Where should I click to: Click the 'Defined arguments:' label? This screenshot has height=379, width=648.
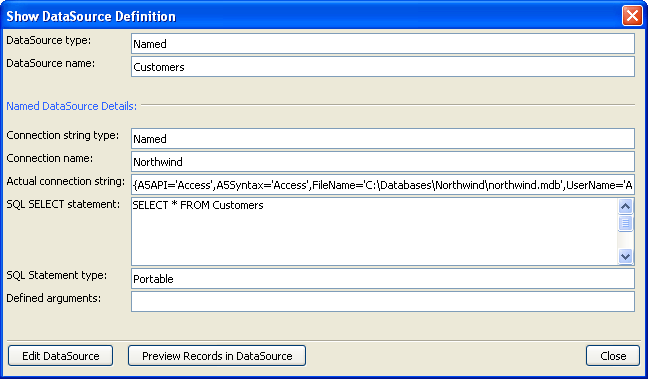(x=53, y=298)
